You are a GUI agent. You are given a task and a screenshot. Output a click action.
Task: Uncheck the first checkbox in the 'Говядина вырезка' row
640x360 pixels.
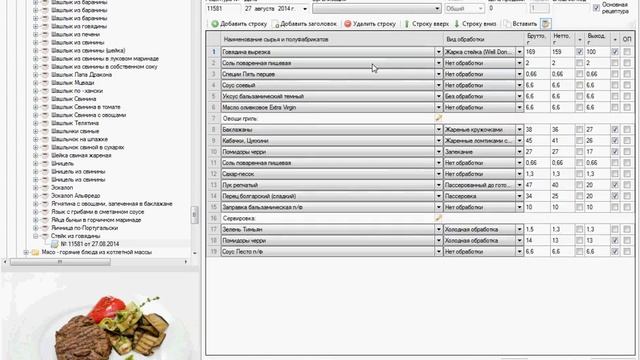click(580, 52)
